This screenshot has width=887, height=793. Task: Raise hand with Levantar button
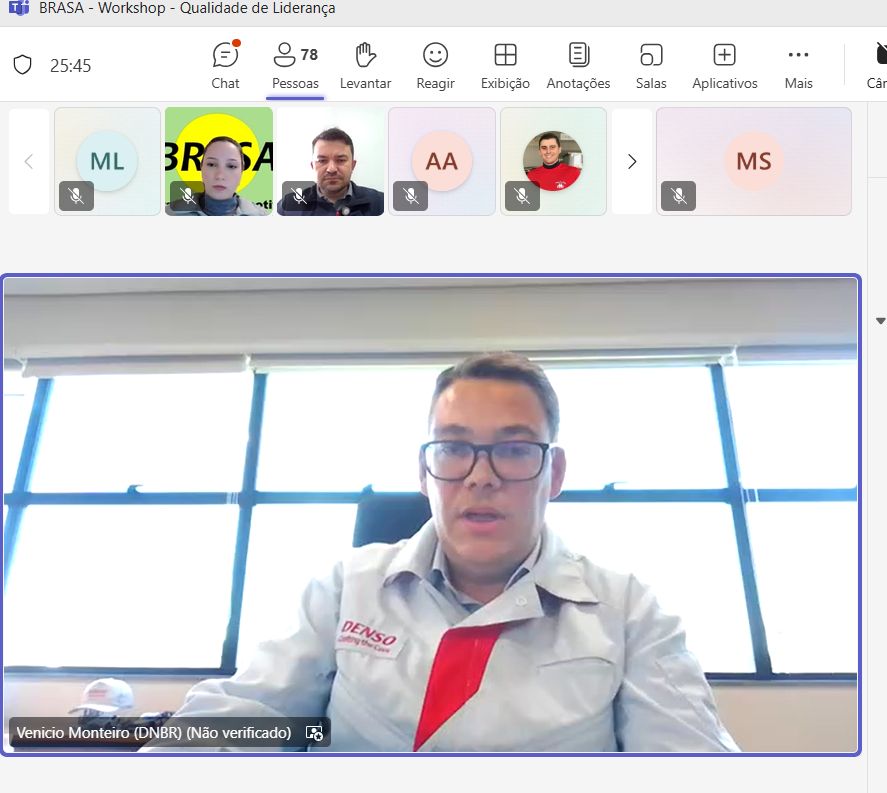point(365,65)
